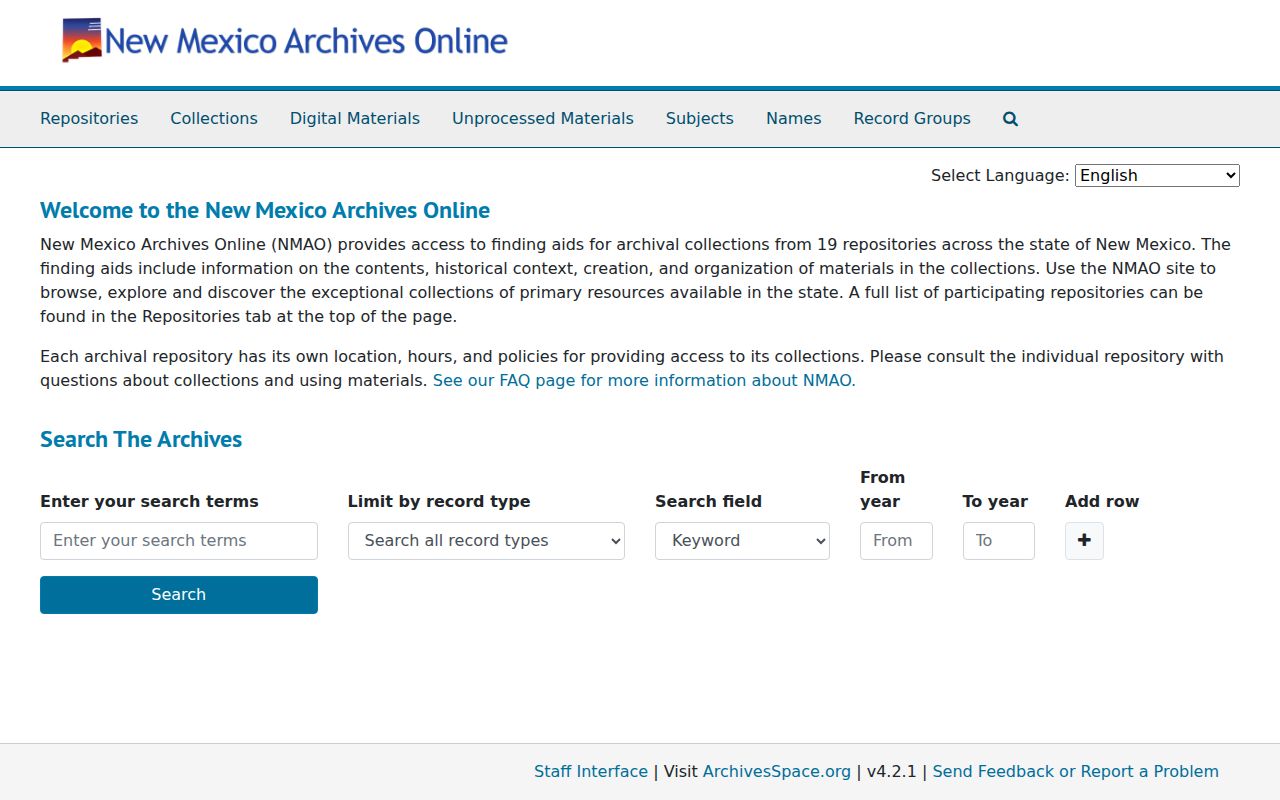The image size is (1280, 800).
Task: Open the Subjects listing
Action: pyautogui.click(x=700, y=118)
